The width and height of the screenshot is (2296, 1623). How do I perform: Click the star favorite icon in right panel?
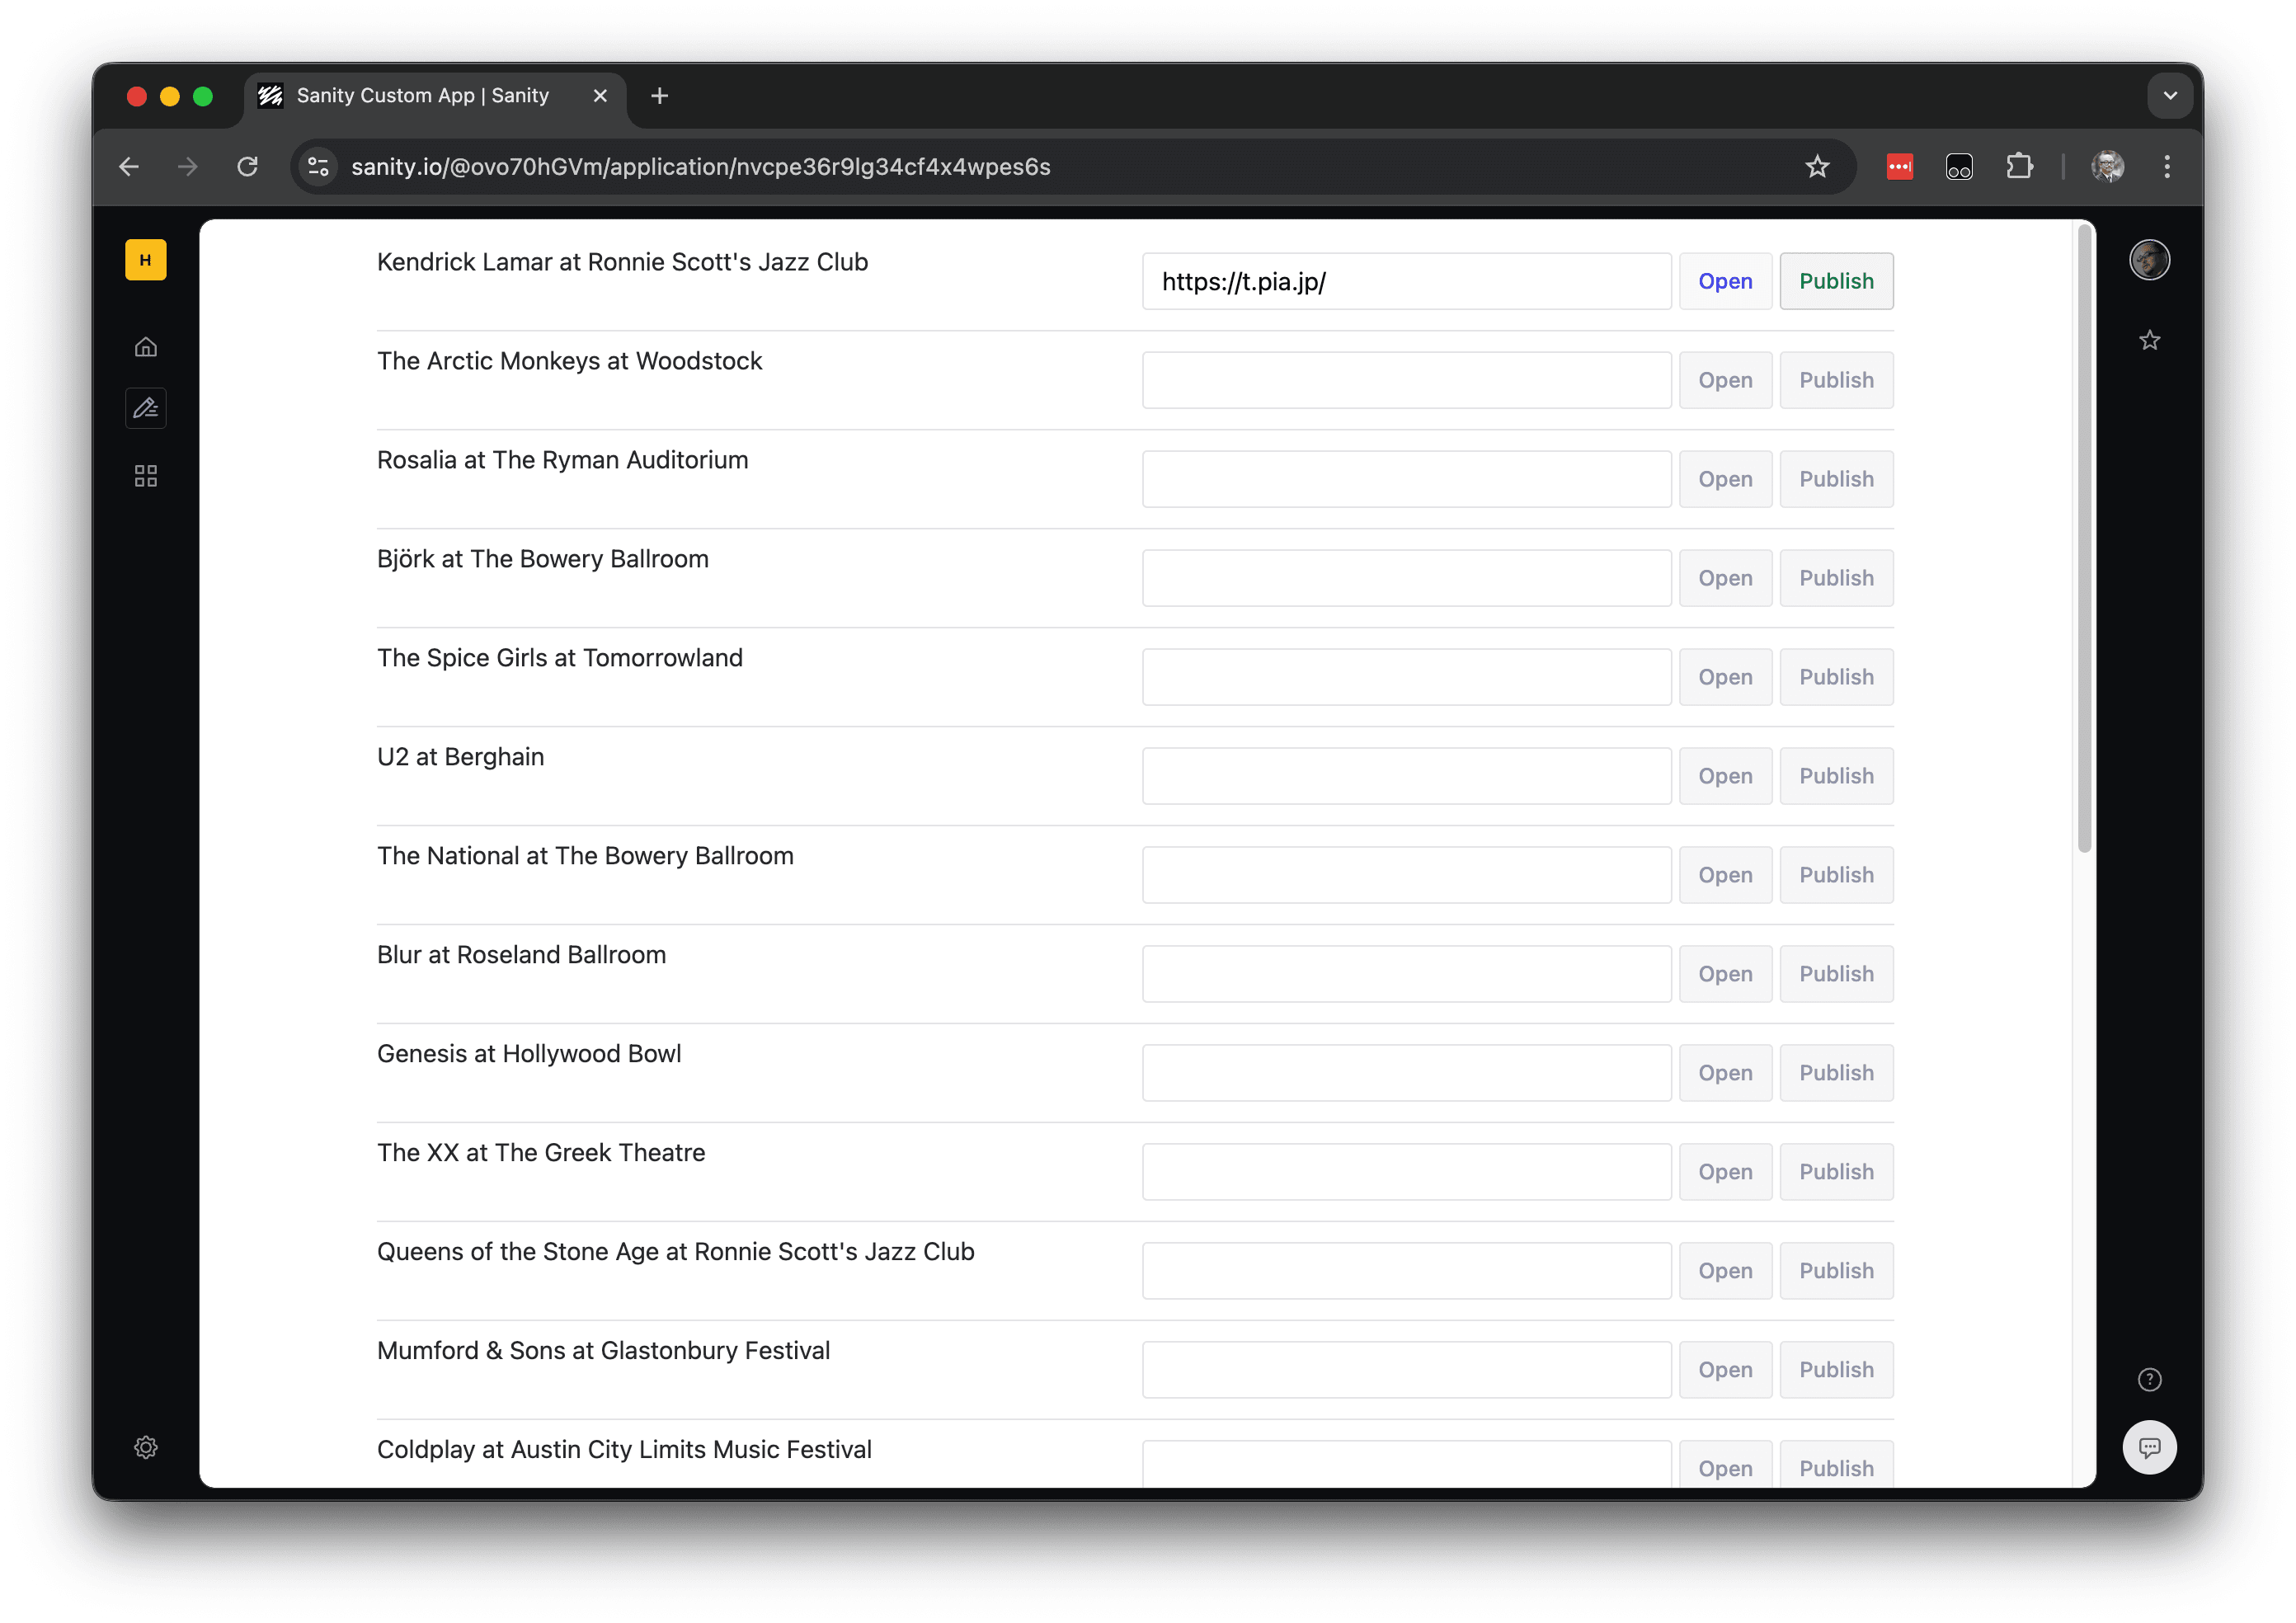click(2149, 341)
